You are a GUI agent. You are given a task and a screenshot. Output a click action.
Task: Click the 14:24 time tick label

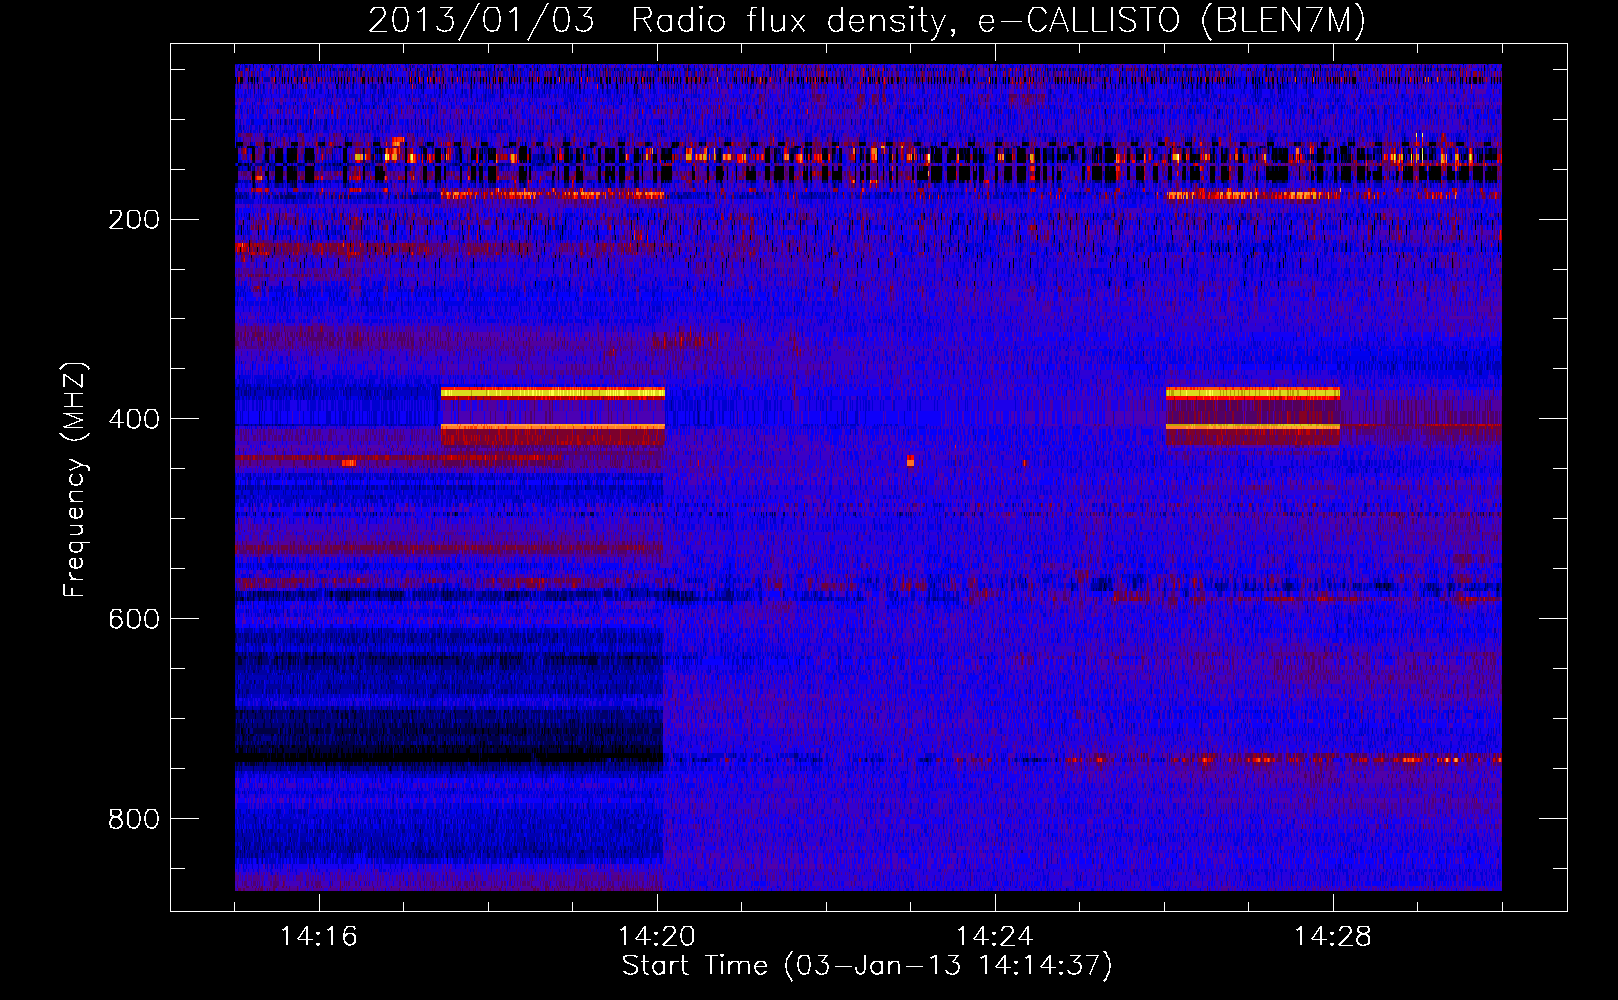[x=995, y=936]
